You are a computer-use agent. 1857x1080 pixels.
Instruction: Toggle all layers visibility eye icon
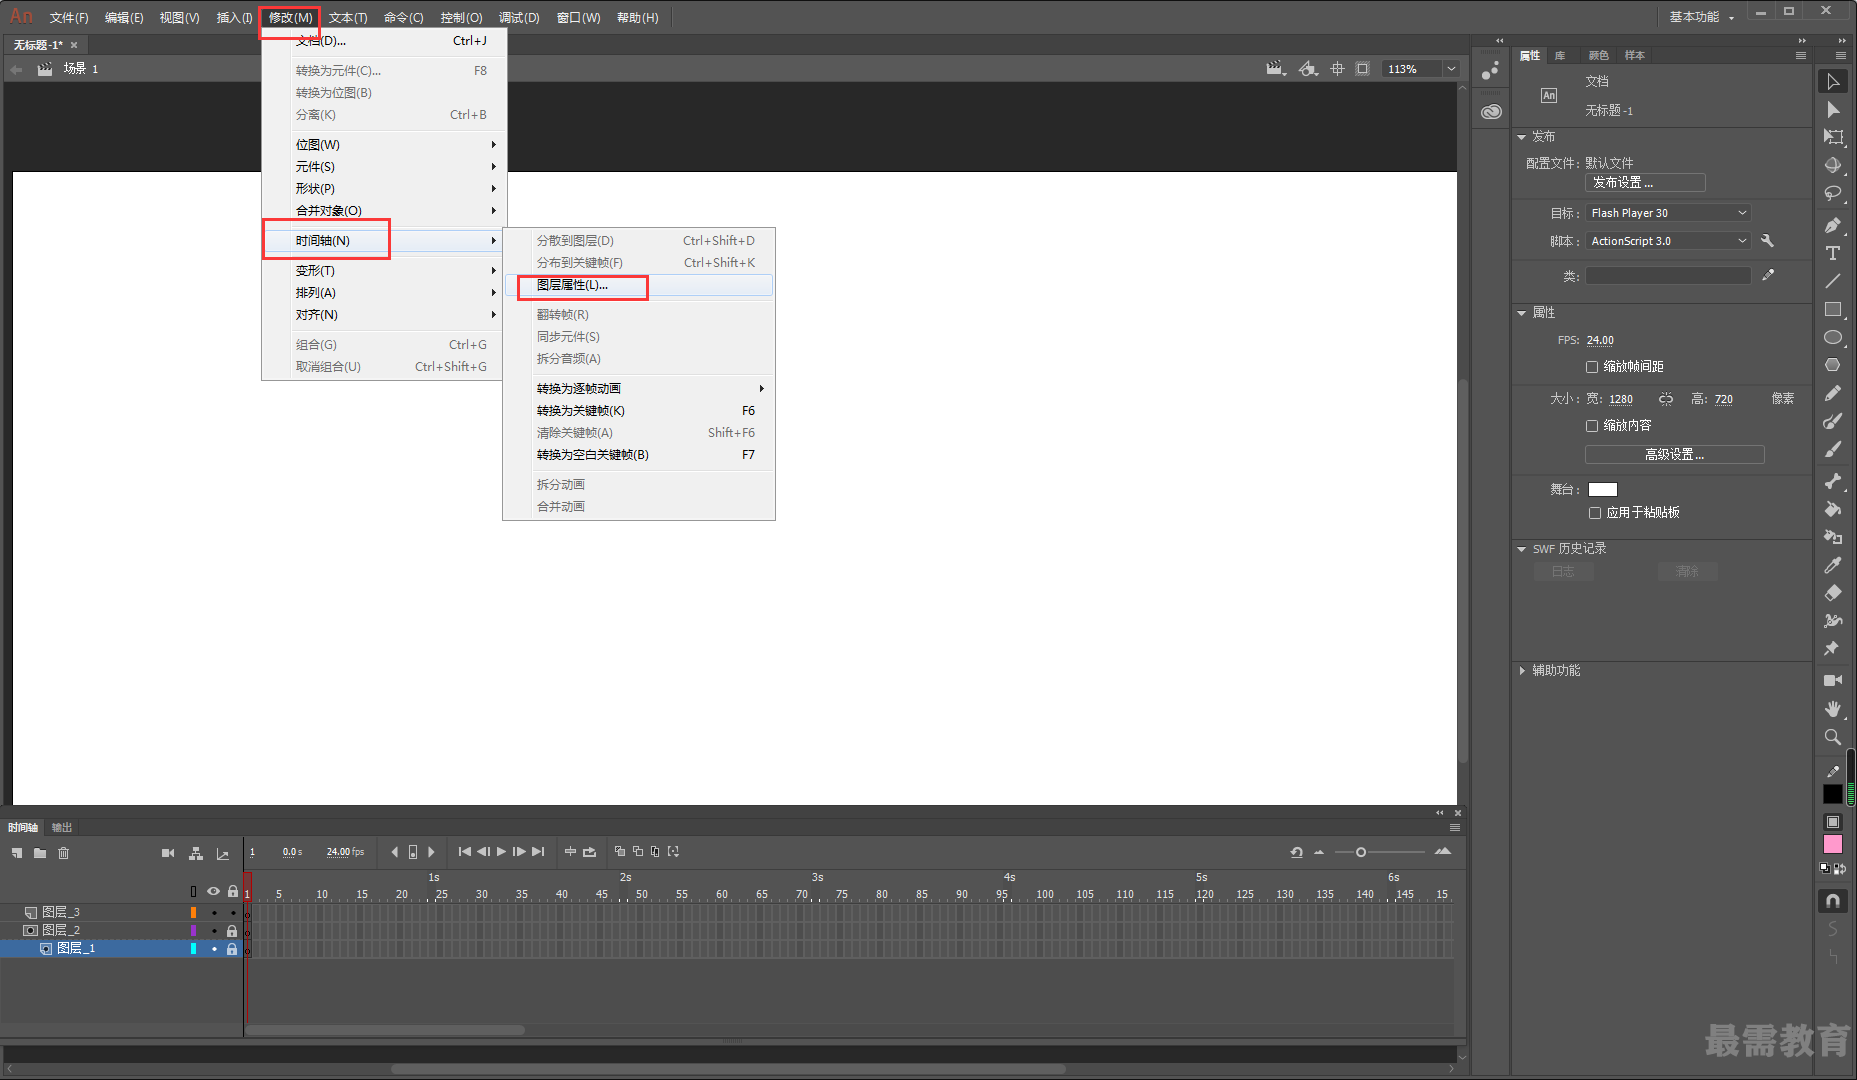pos(213,891)
